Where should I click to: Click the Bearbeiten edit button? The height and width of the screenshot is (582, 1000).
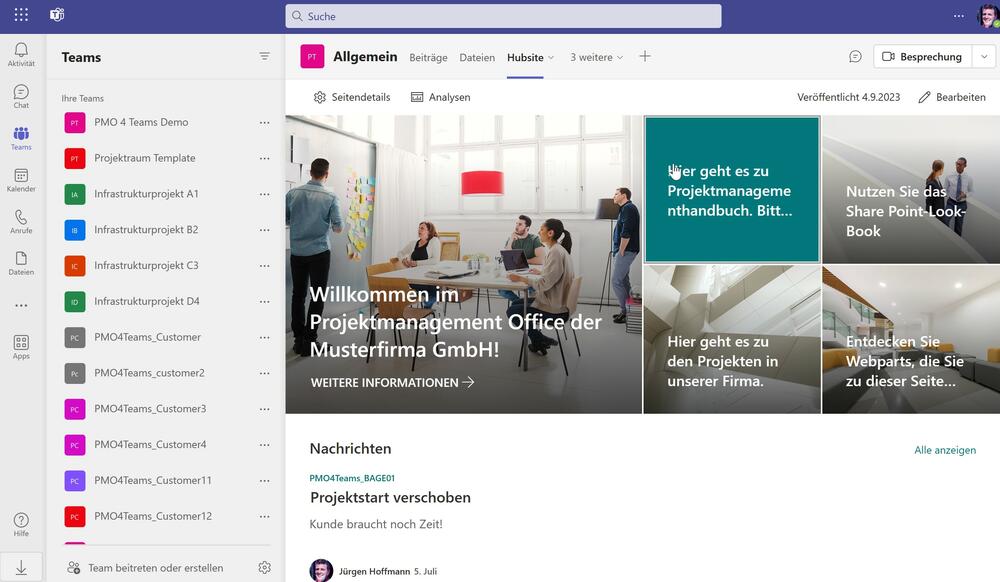point(952,97)
